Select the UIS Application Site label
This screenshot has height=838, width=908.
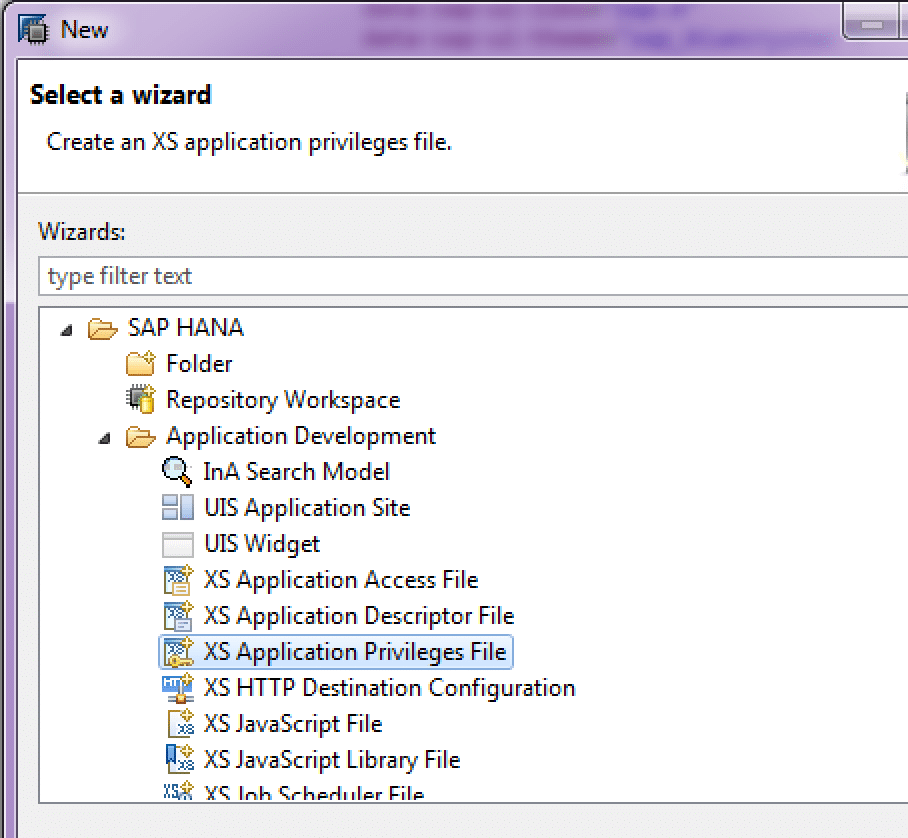click(307, 508)
